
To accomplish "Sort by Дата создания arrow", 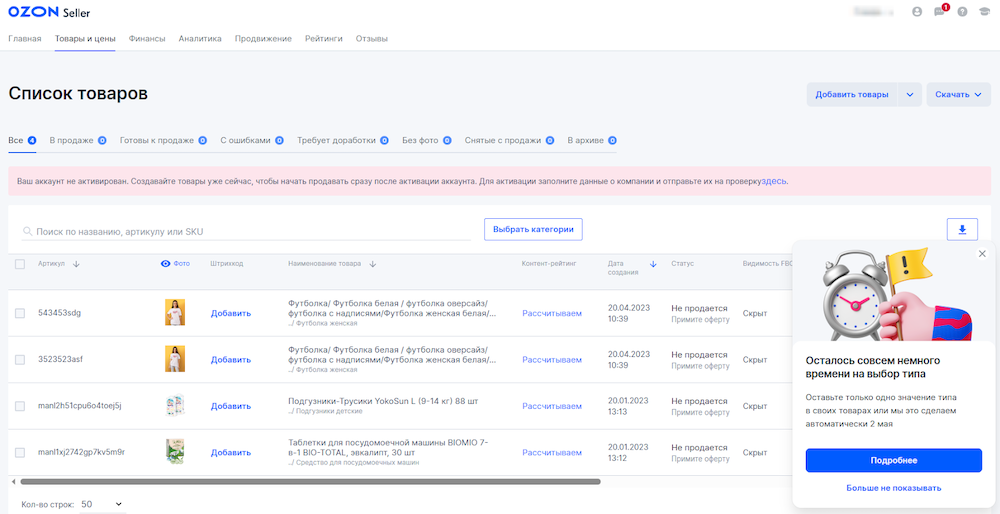I will [653, 264].
